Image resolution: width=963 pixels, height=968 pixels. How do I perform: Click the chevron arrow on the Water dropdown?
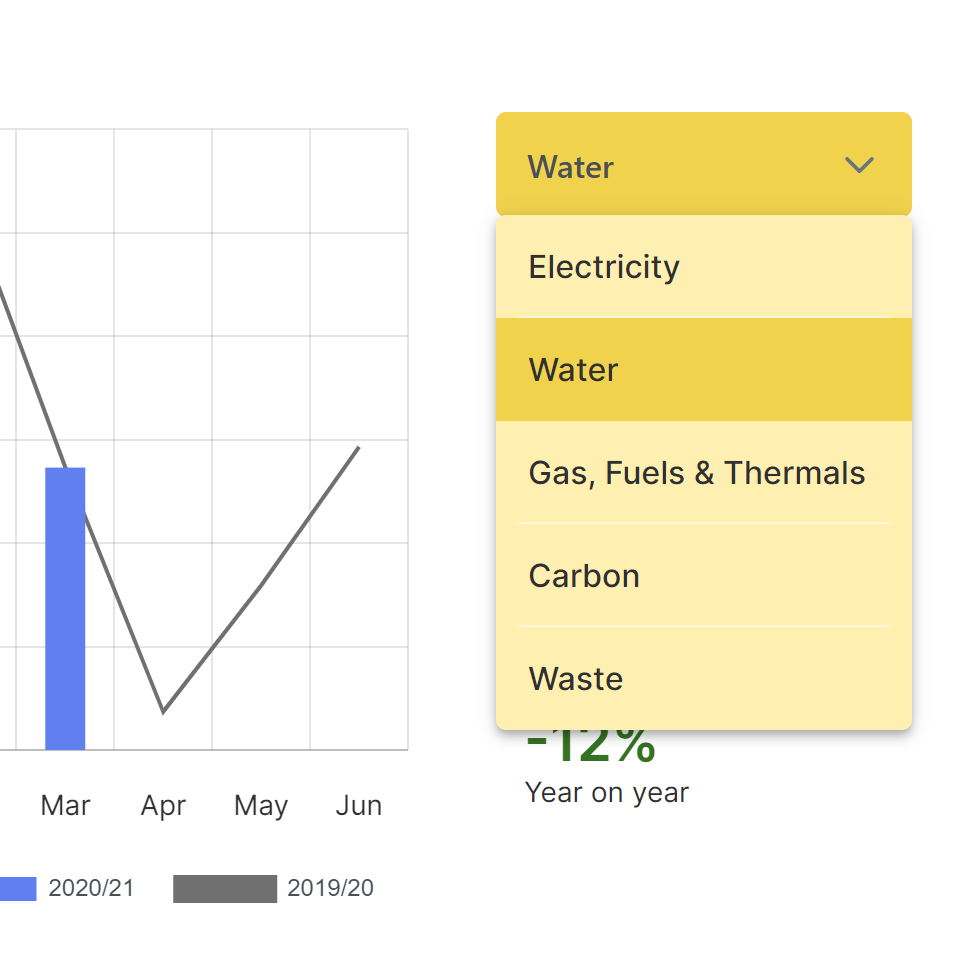(859, 166)
